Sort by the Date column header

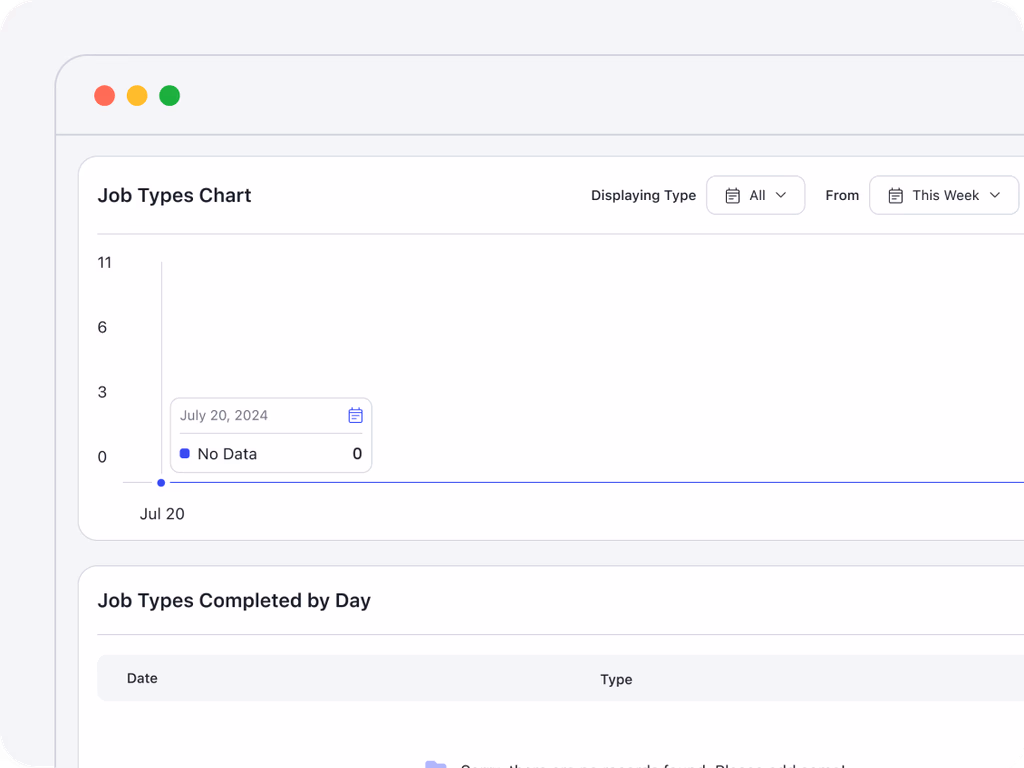tap(142, 678)
